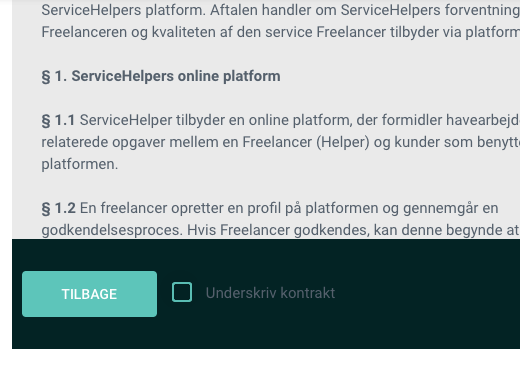Click paragraph starting '§ 1.2 En freelancer opretter'
The width and height of the screenshot is (520, 368).
[x=281, y=219]
